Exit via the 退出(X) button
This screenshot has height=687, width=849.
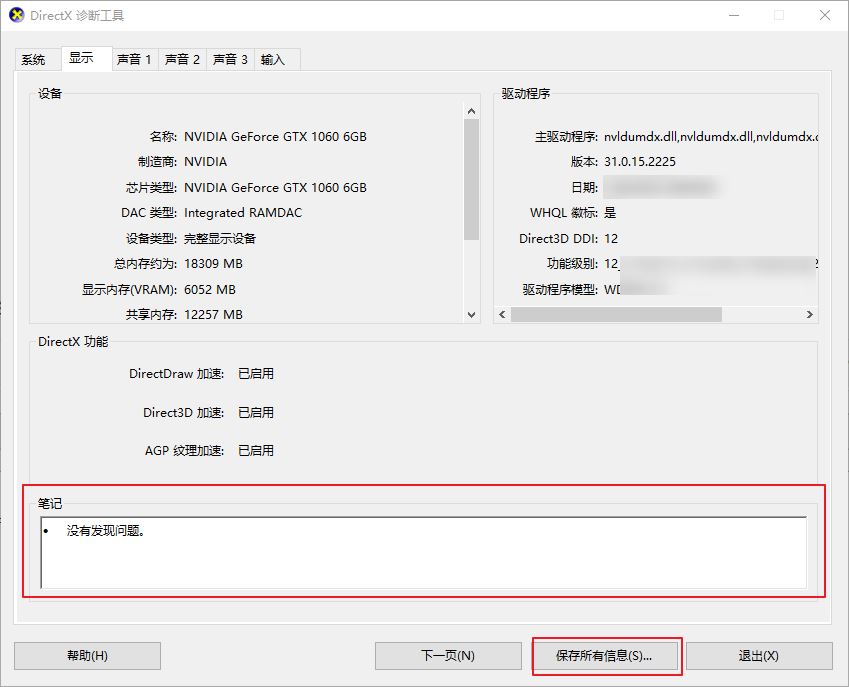click(x=759, y=656)
